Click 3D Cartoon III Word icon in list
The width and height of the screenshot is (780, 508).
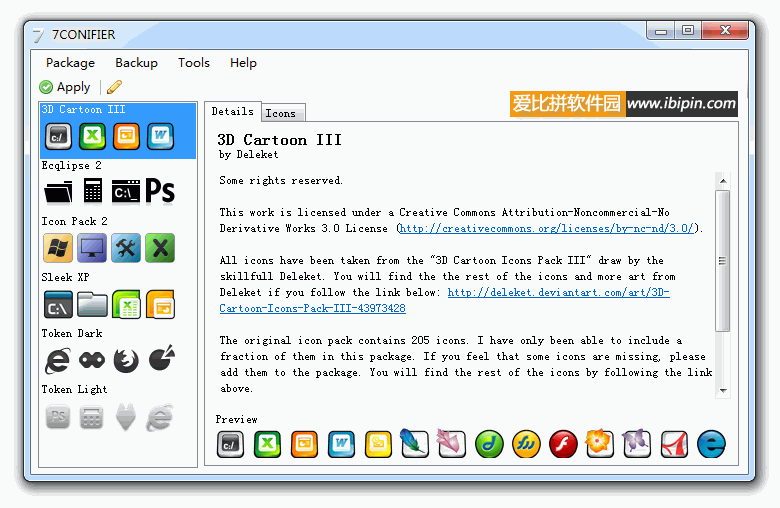(x=160, y=136)
